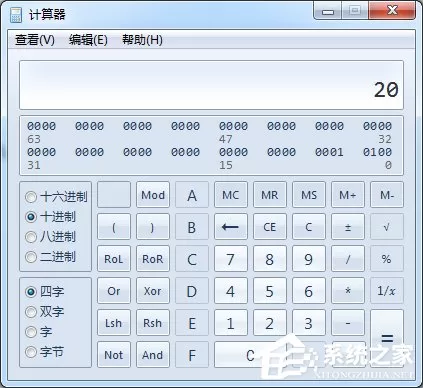
Task: Click the digit 9 key
Action: (309, 259)
